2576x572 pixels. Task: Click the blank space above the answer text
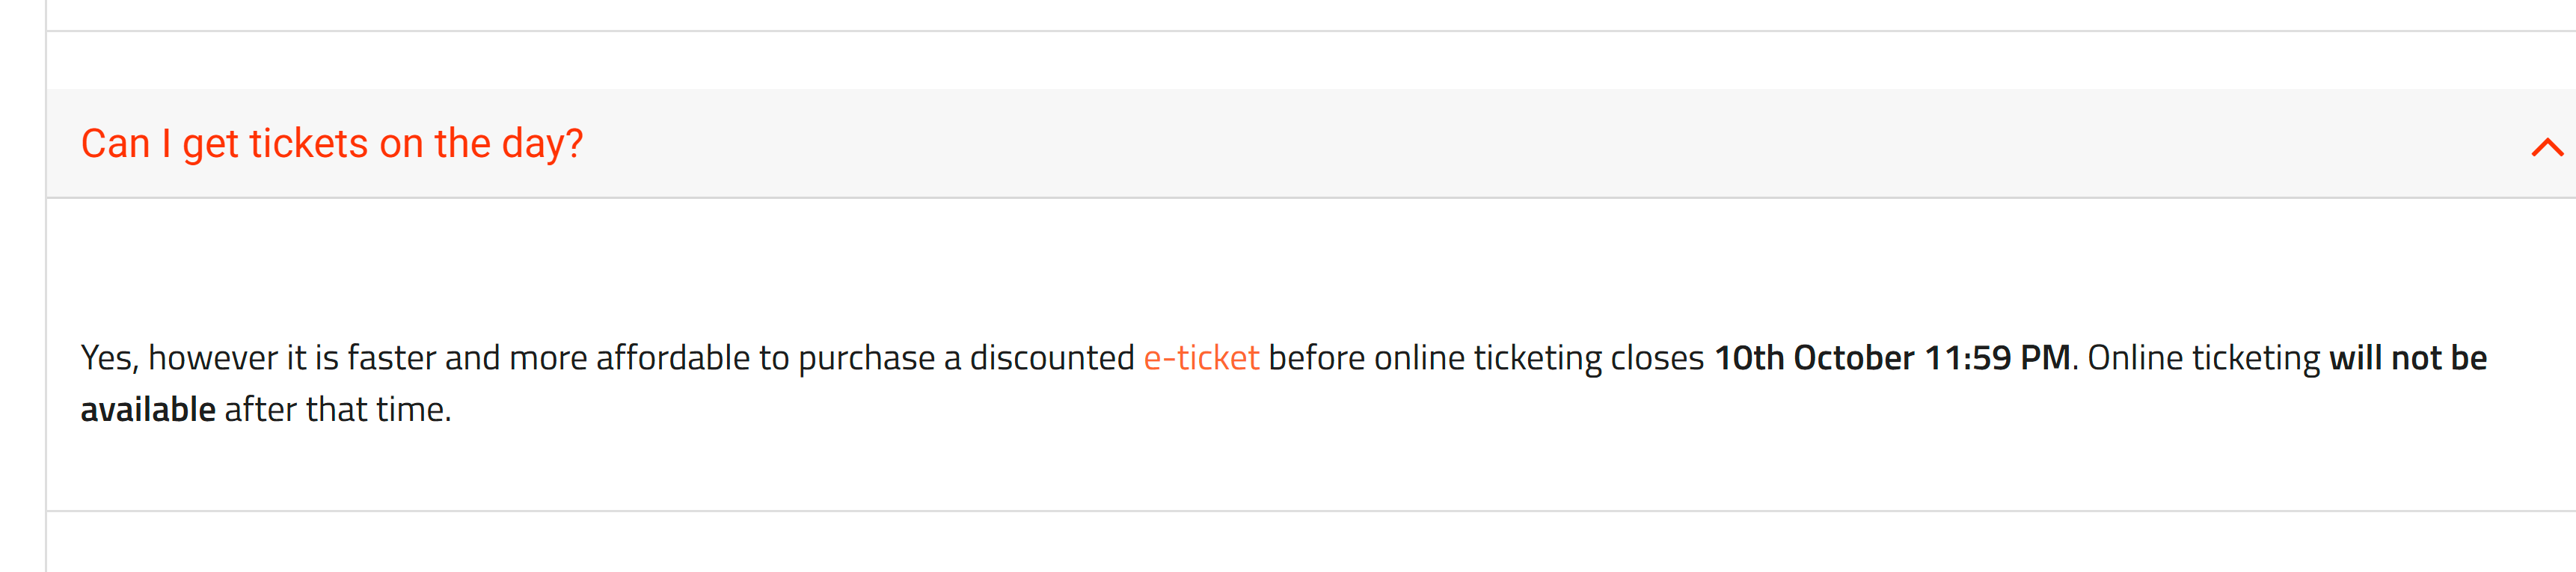click(1300, 265)
